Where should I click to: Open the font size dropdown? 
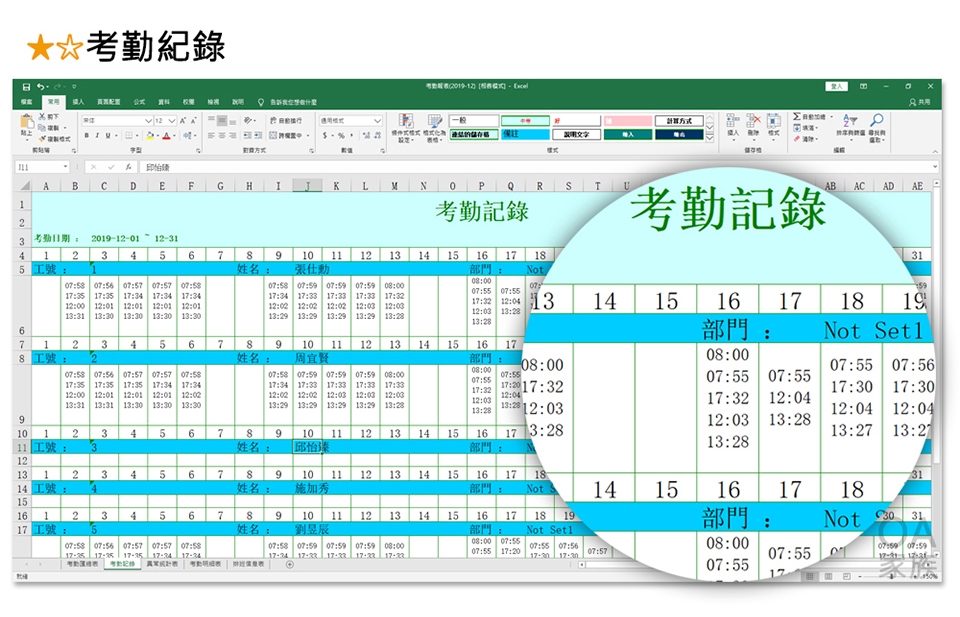pos(171,120)
